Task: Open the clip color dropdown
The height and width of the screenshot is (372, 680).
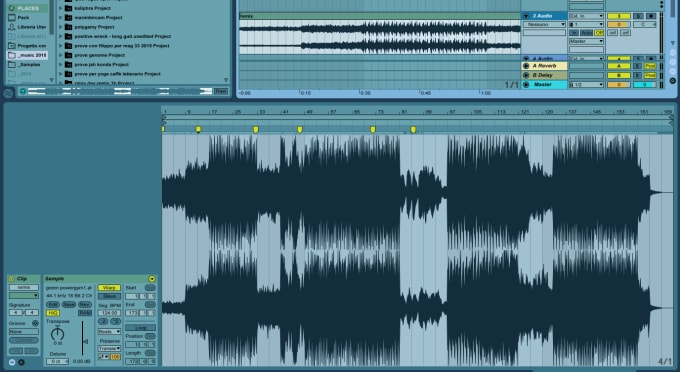Action: coord(24,296)
